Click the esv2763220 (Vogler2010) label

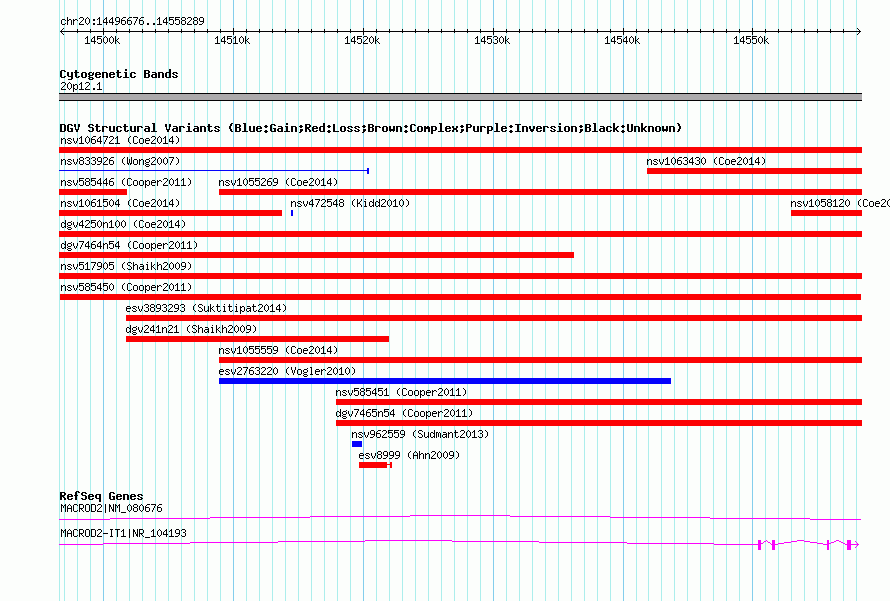tap(287, 371)
